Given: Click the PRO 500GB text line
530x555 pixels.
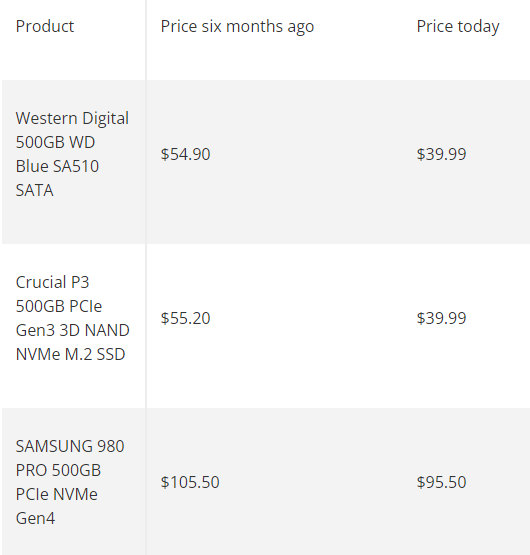Looking at the screenshot, I should (x=58, y=470).
